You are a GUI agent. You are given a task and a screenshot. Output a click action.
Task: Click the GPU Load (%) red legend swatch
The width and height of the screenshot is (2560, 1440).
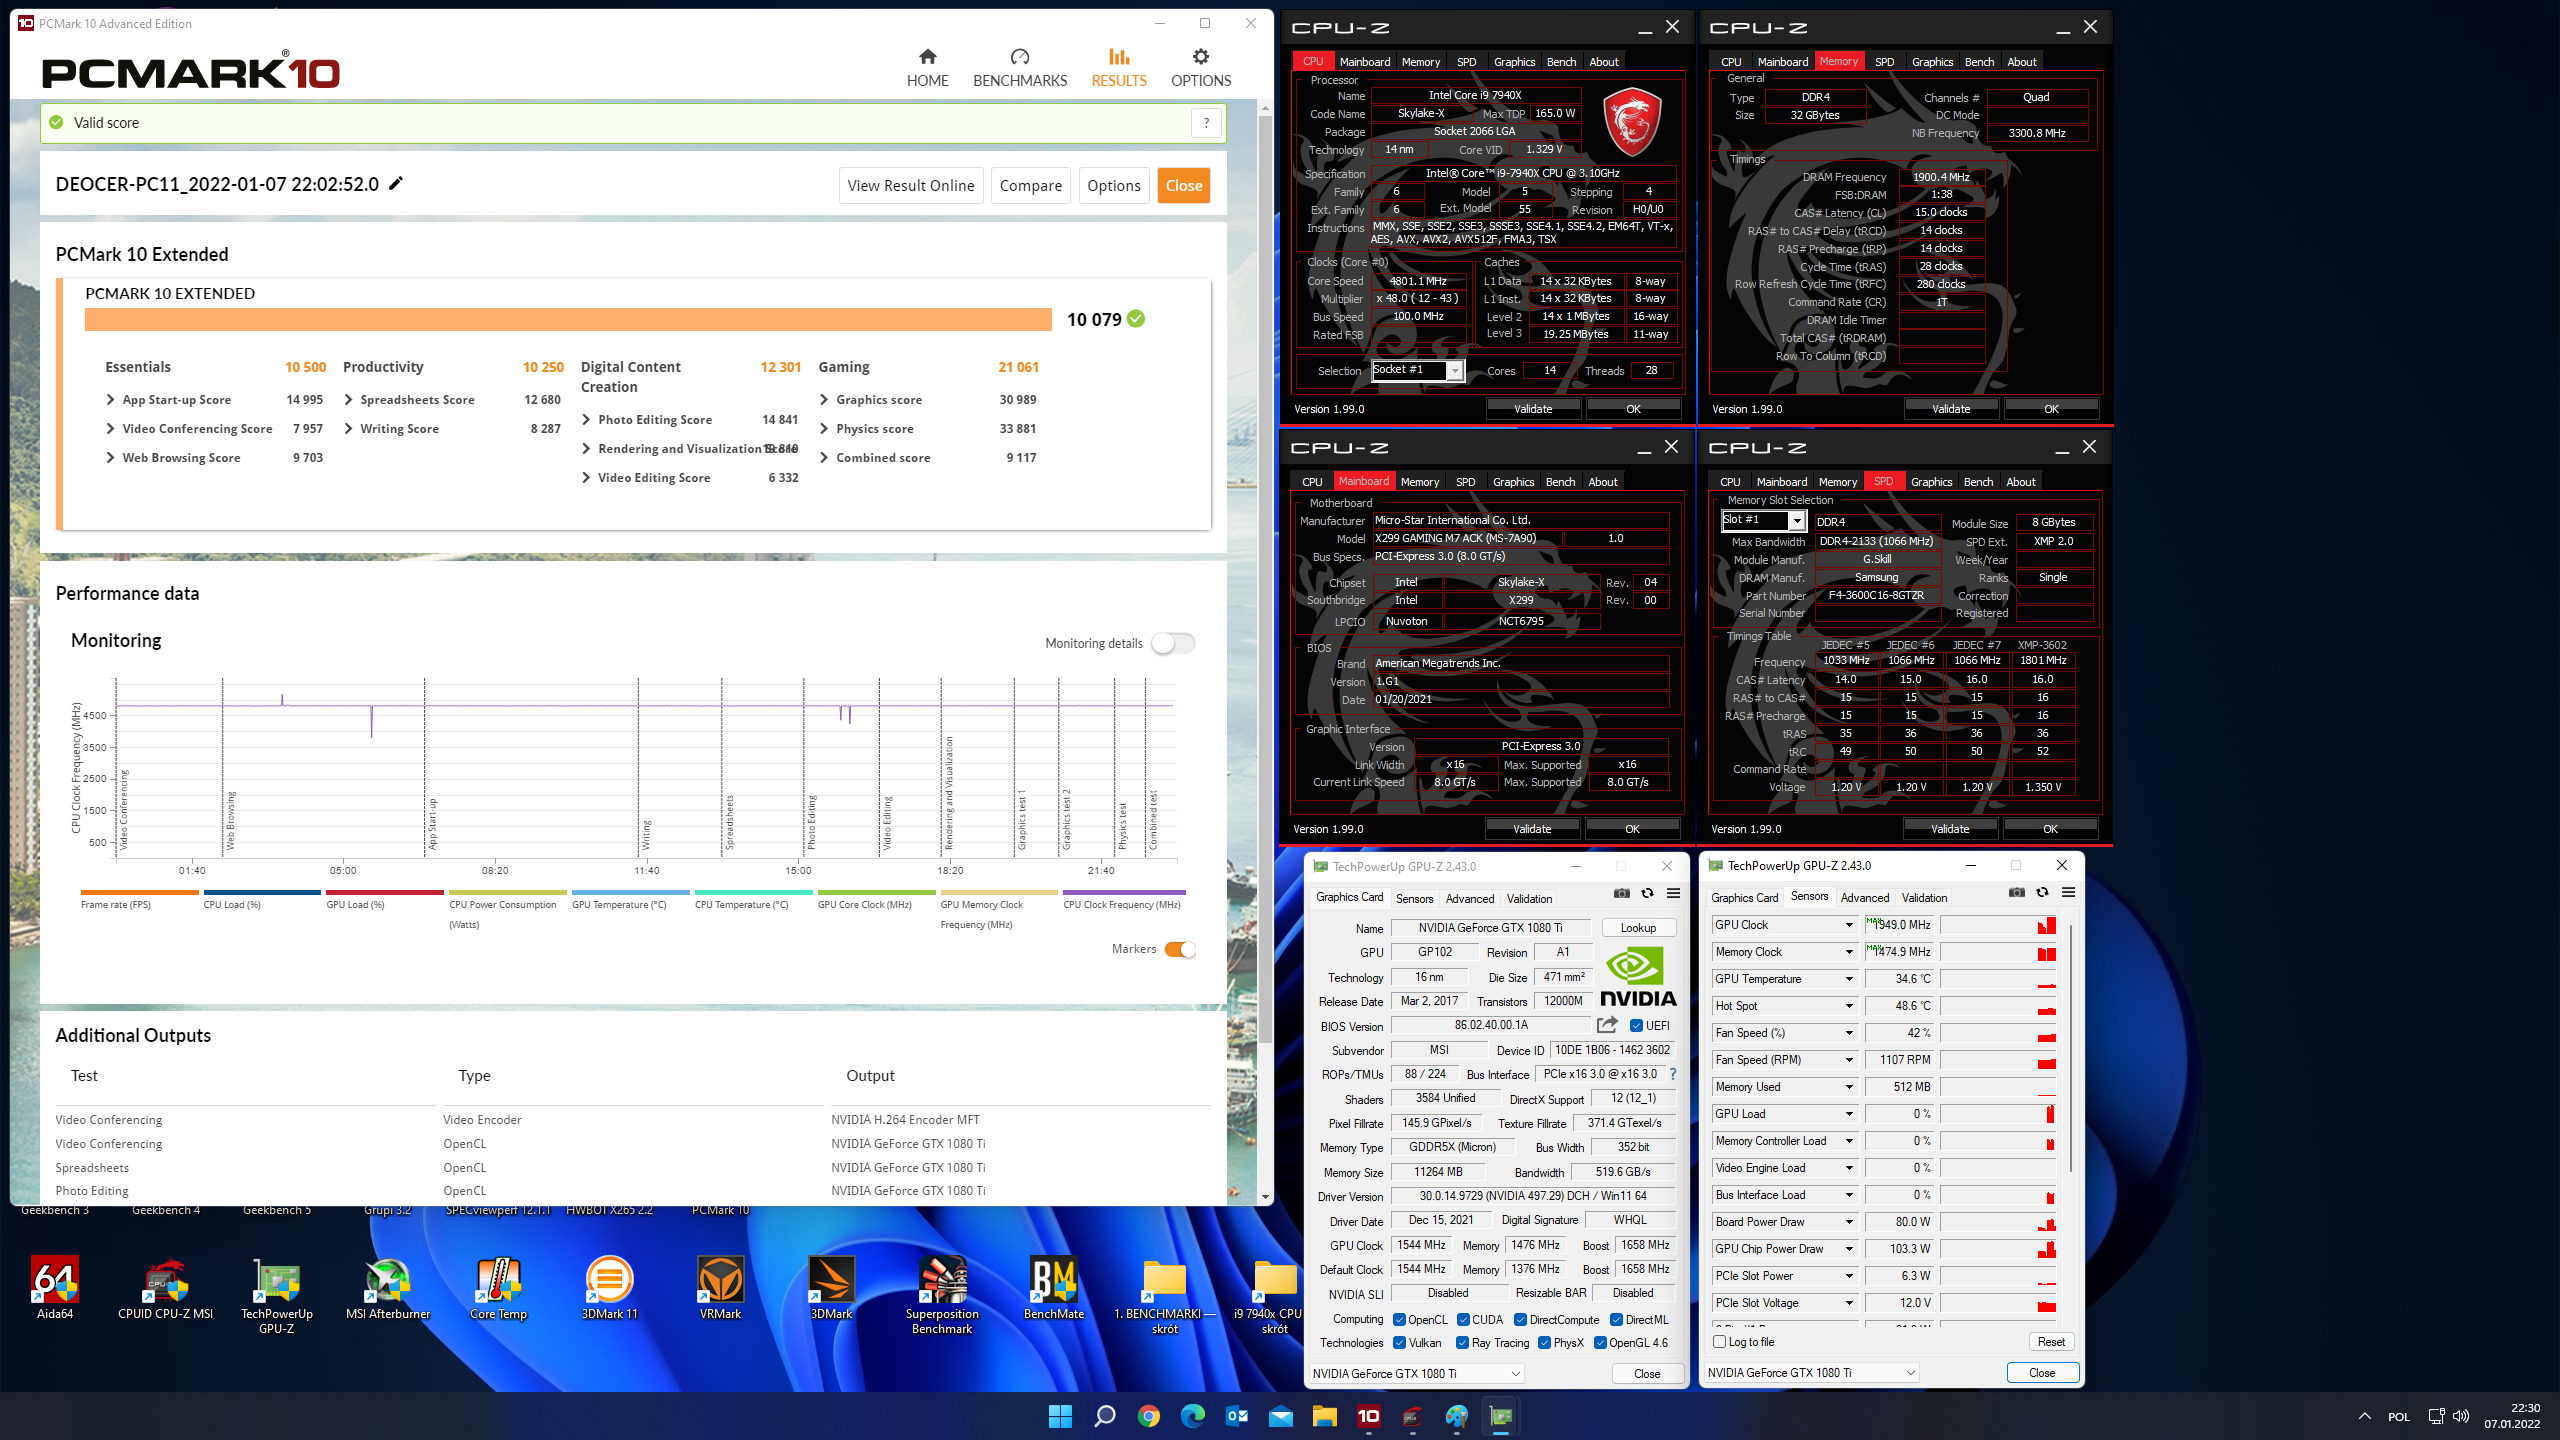(385, 892)
